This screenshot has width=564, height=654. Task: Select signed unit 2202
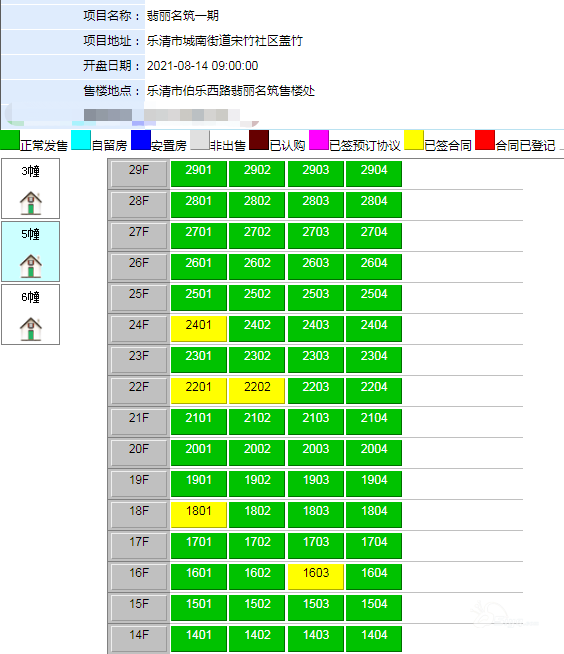coord(257,390)
